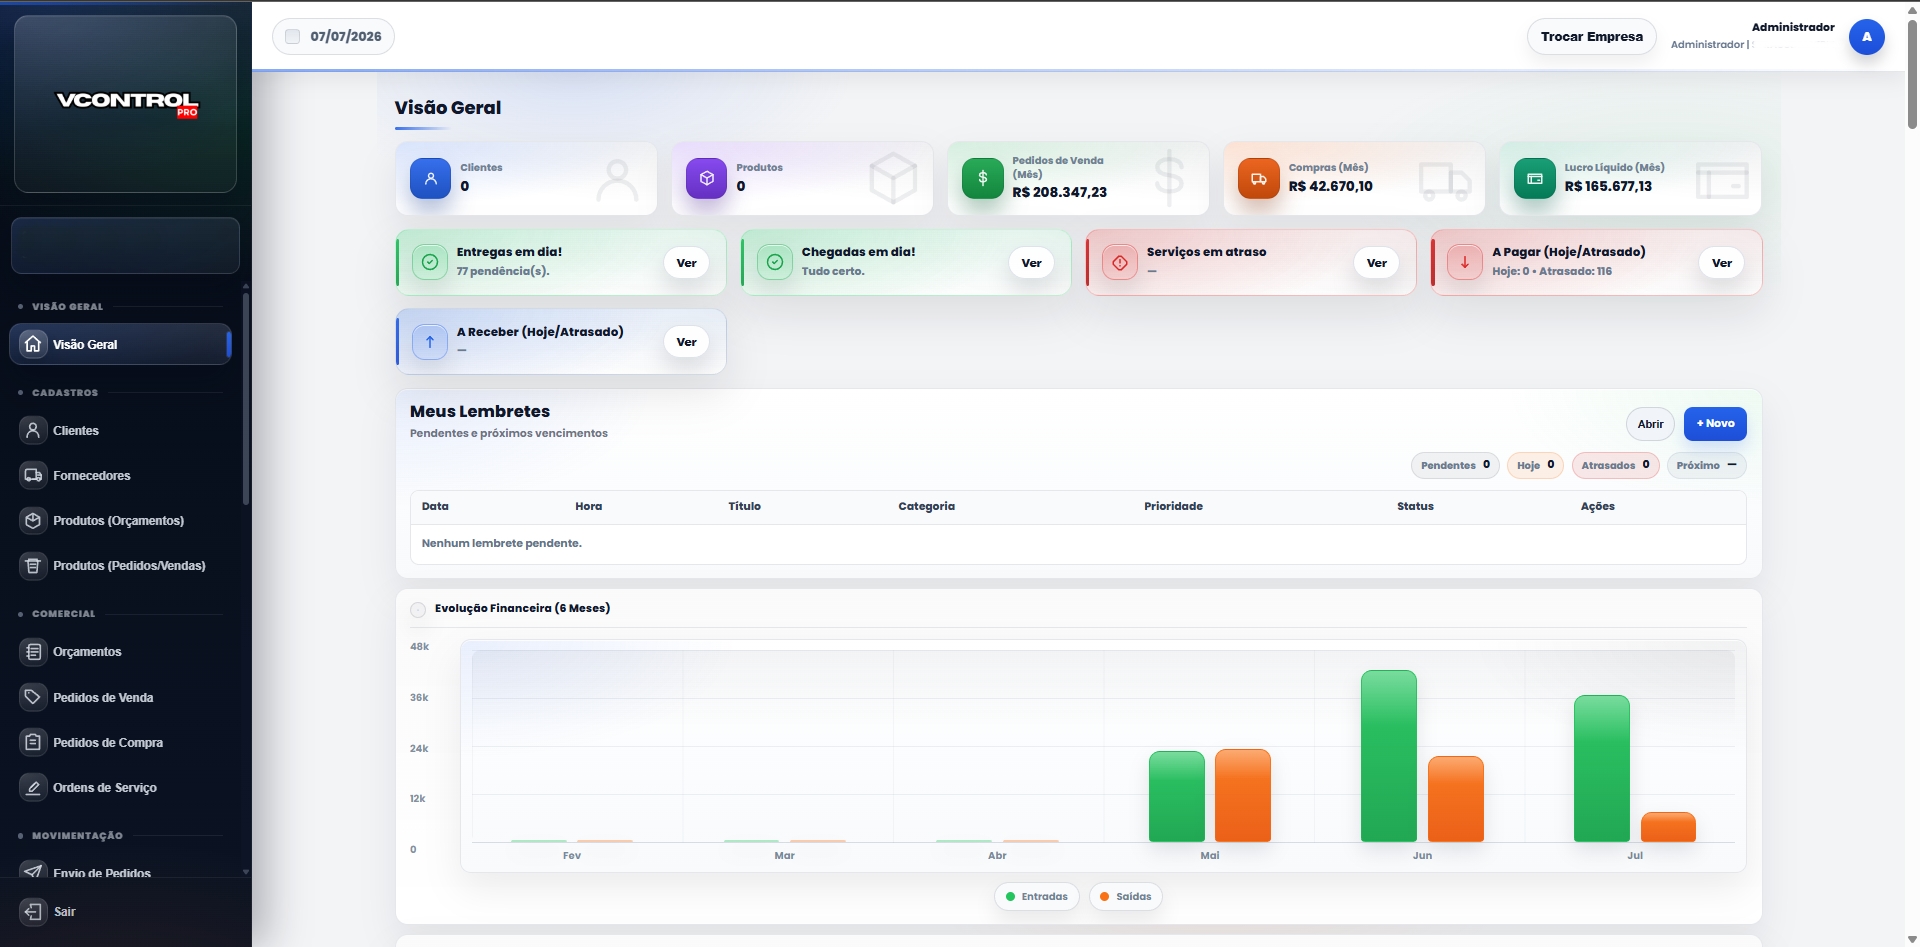Click the blue avatar circle with letter A

click(x=1866, y=37)
